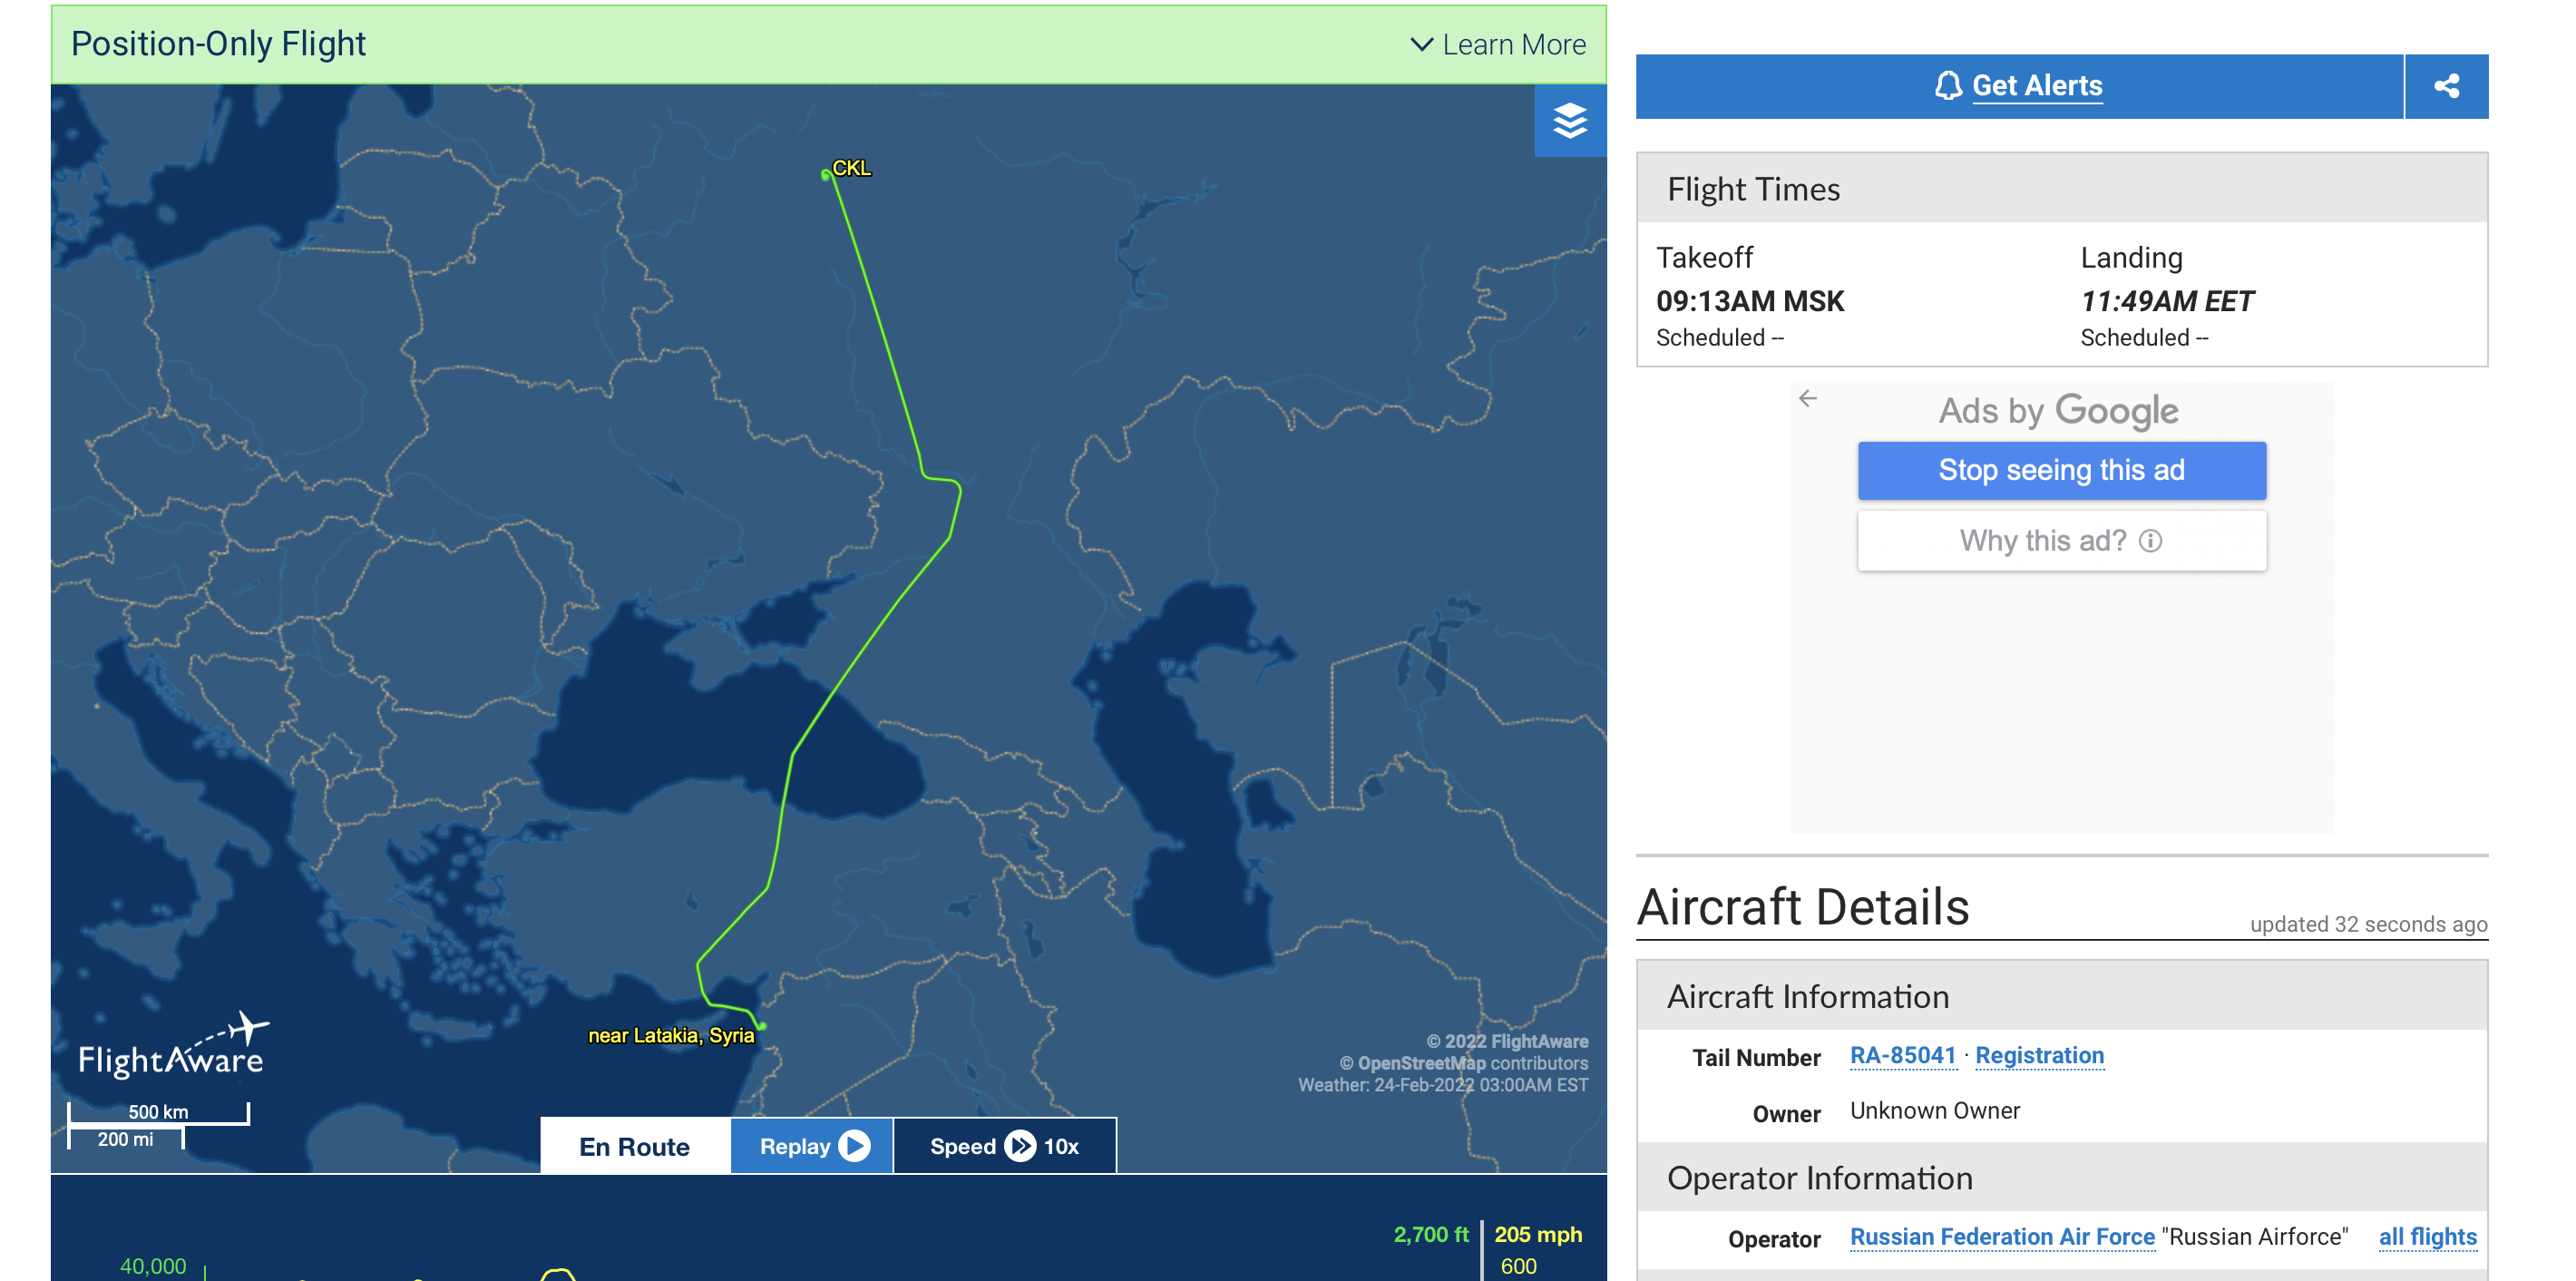Toggle the En Route status tab
This screenshot has width=2576, height=1281.
634,1146
